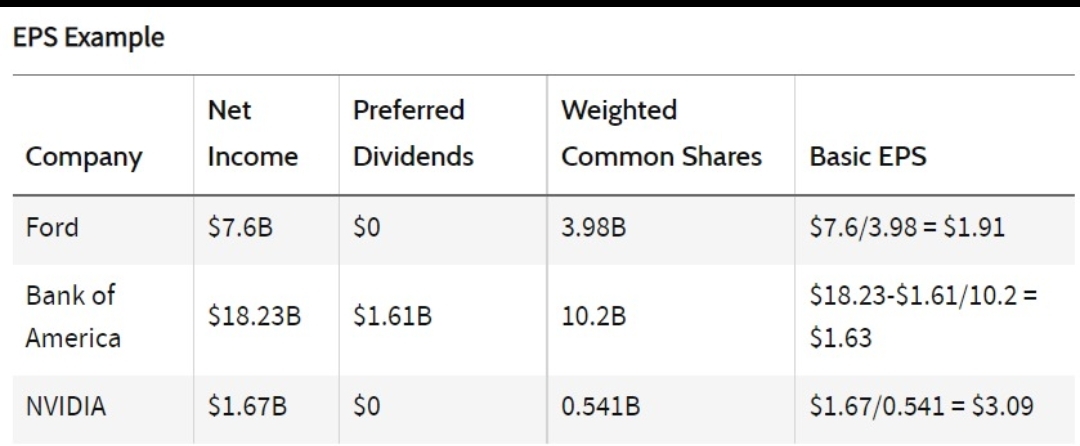Select Ford's 3.98B weighted shares cell

[593, 228]
